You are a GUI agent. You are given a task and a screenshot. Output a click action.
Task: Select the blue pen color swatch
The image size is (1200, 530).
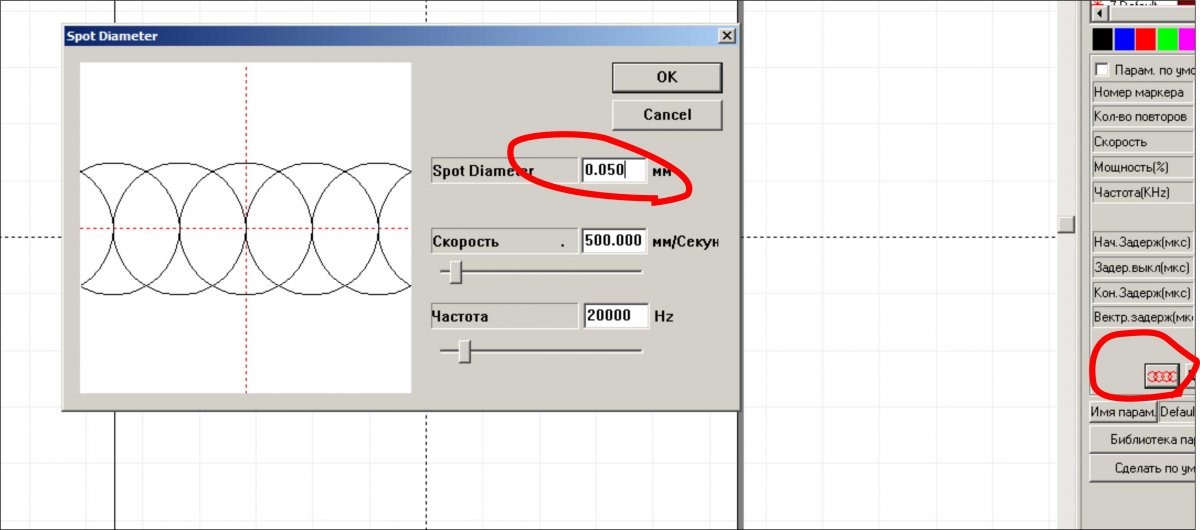[1124, 39]
